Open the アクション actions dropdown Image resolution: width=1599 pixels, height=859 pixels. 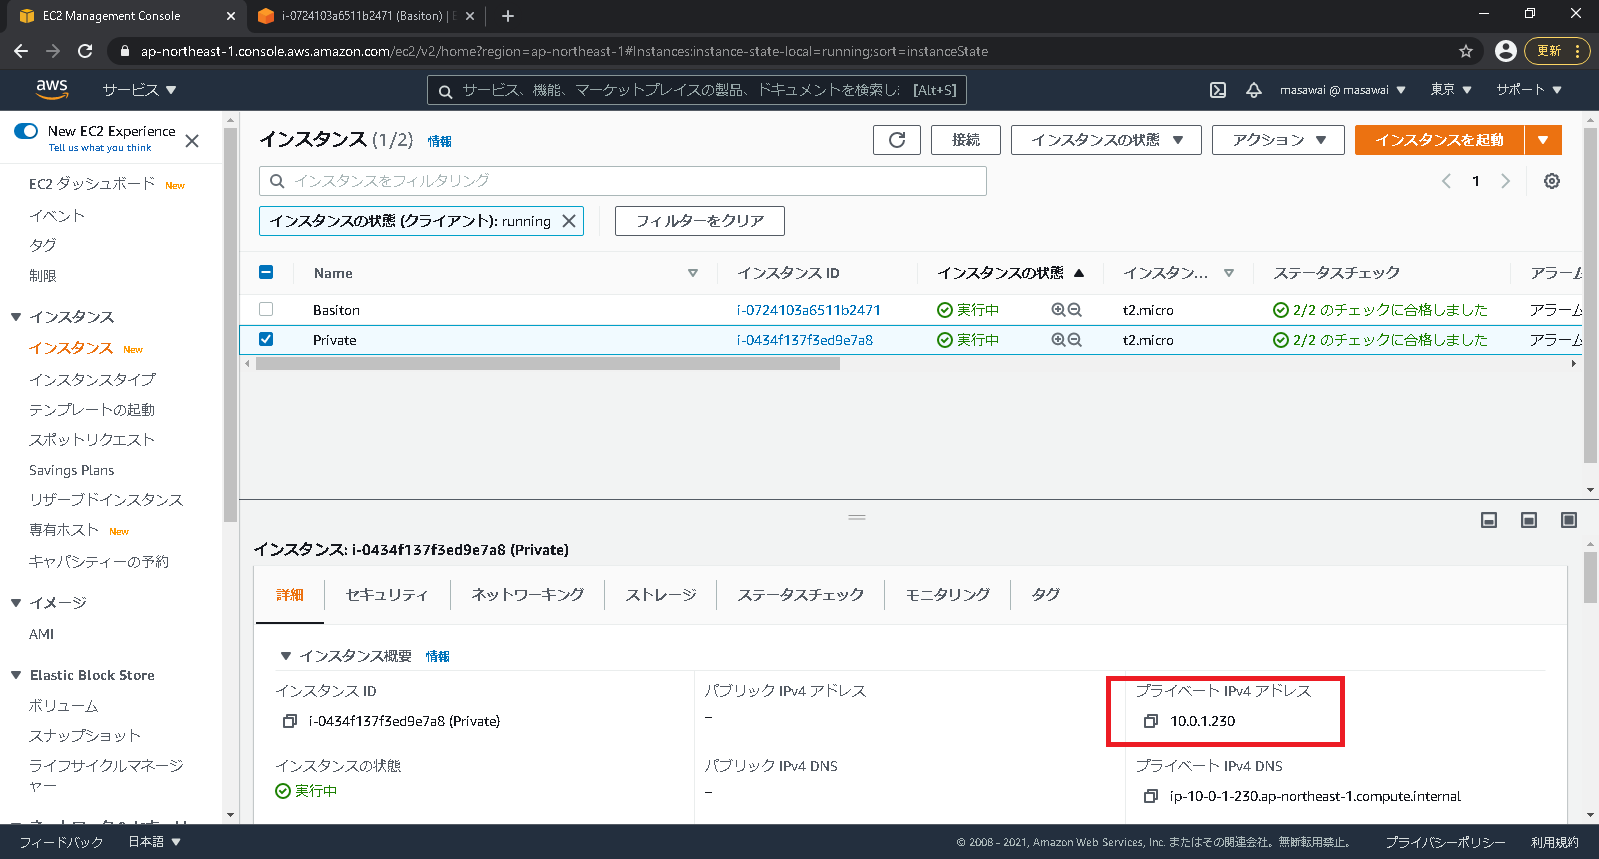pyautogui.click(x=1279, y=140)
